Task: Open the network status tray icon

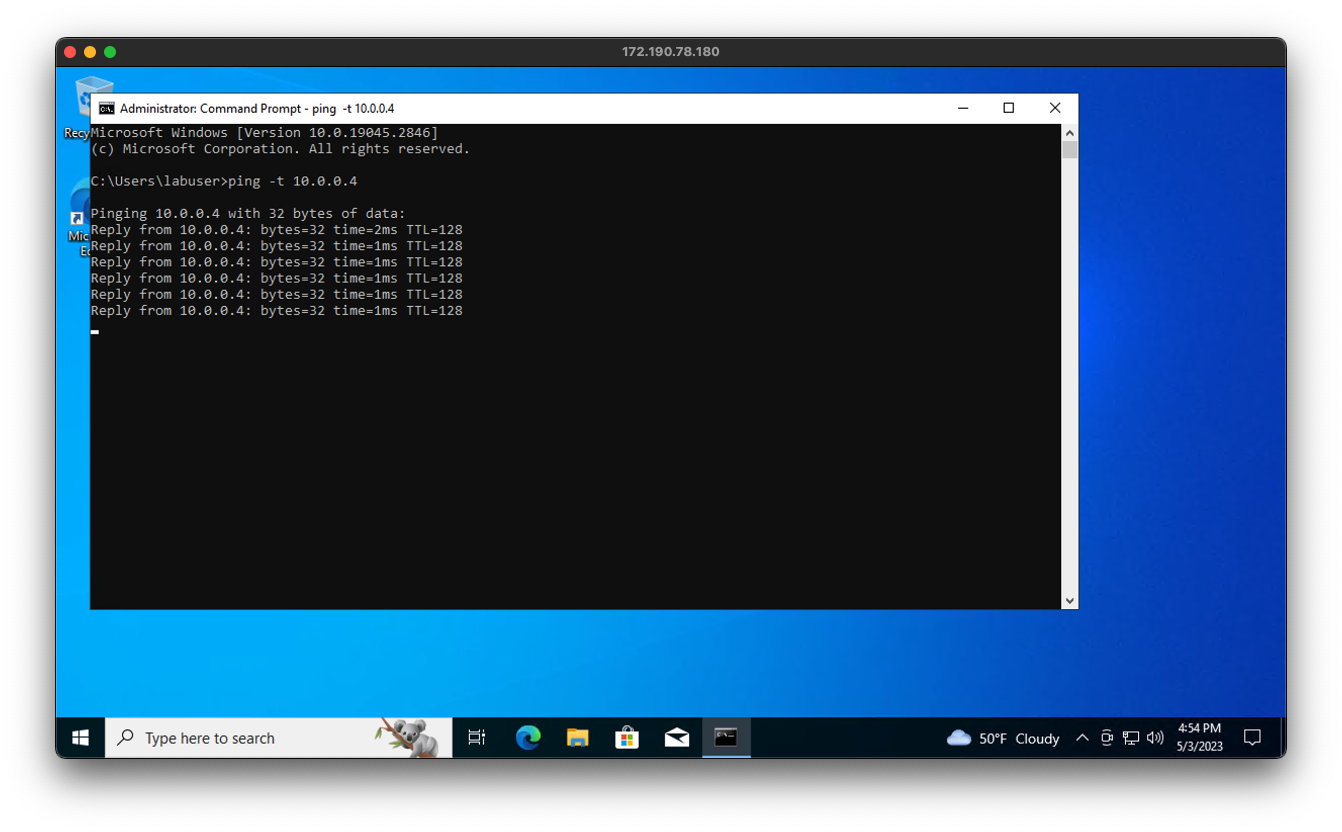Action: [1131, 737]
